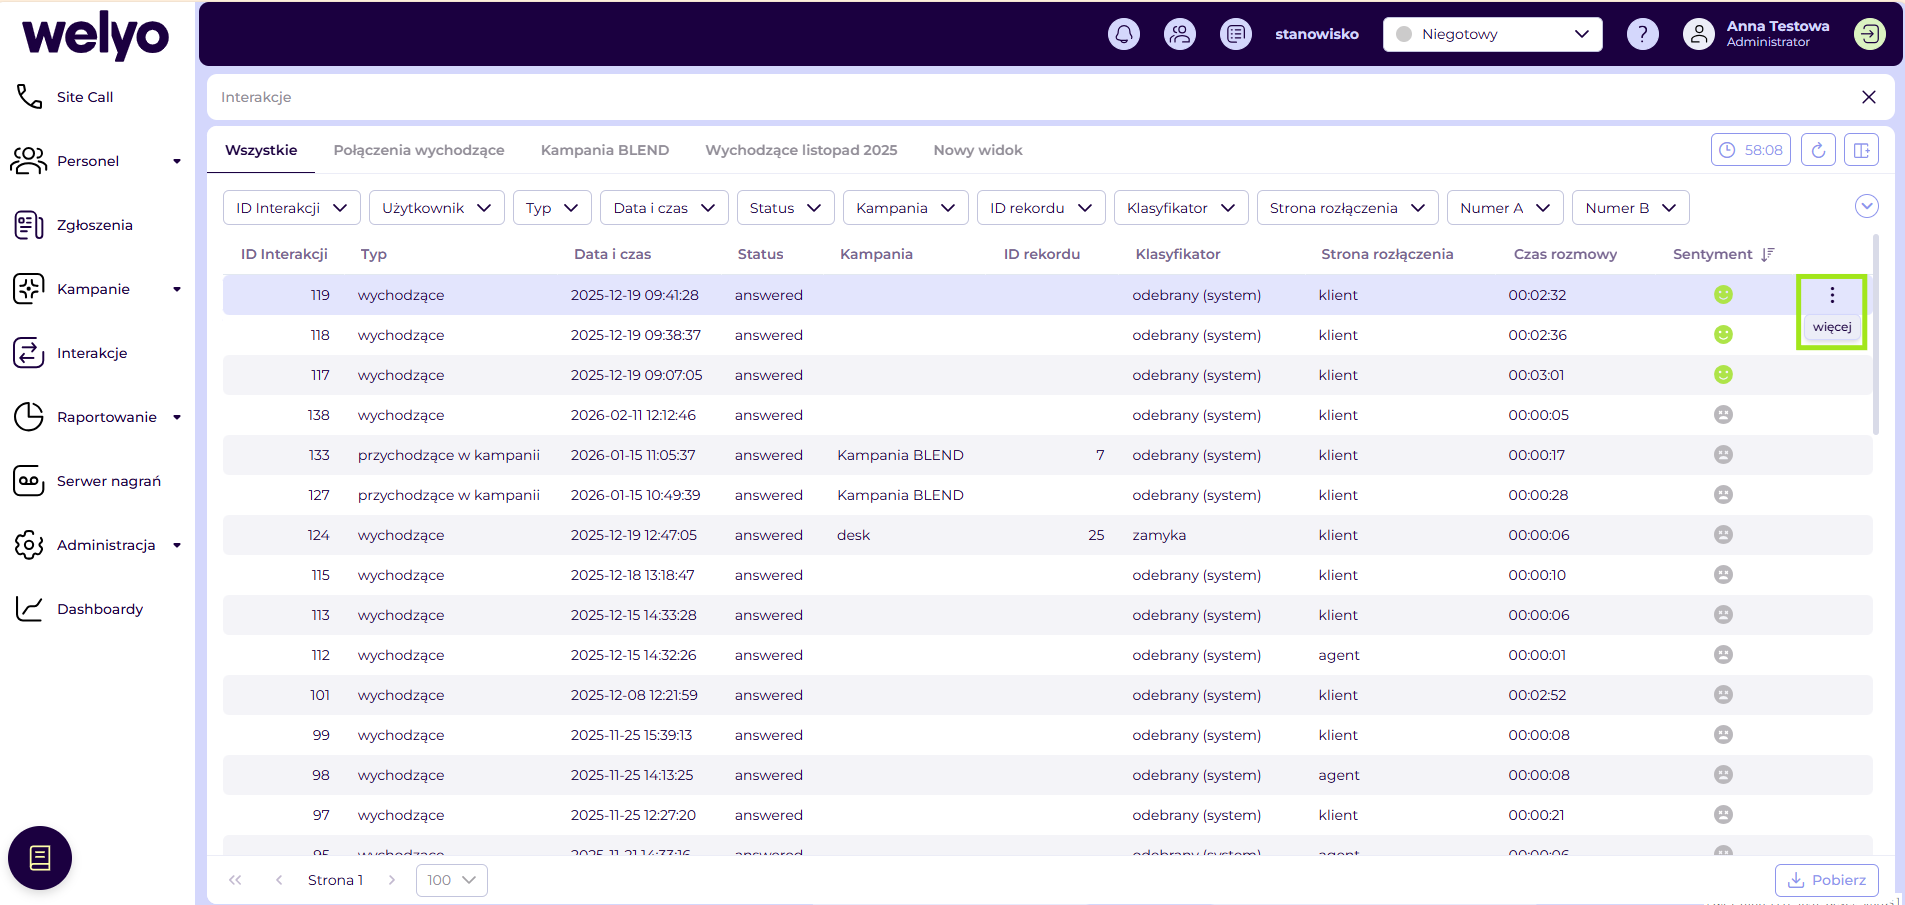Image resolution: width=1905 pixels, height=905 pixels.
Task: Open Serwer nagrań in the sidebar
Action: 108,481
